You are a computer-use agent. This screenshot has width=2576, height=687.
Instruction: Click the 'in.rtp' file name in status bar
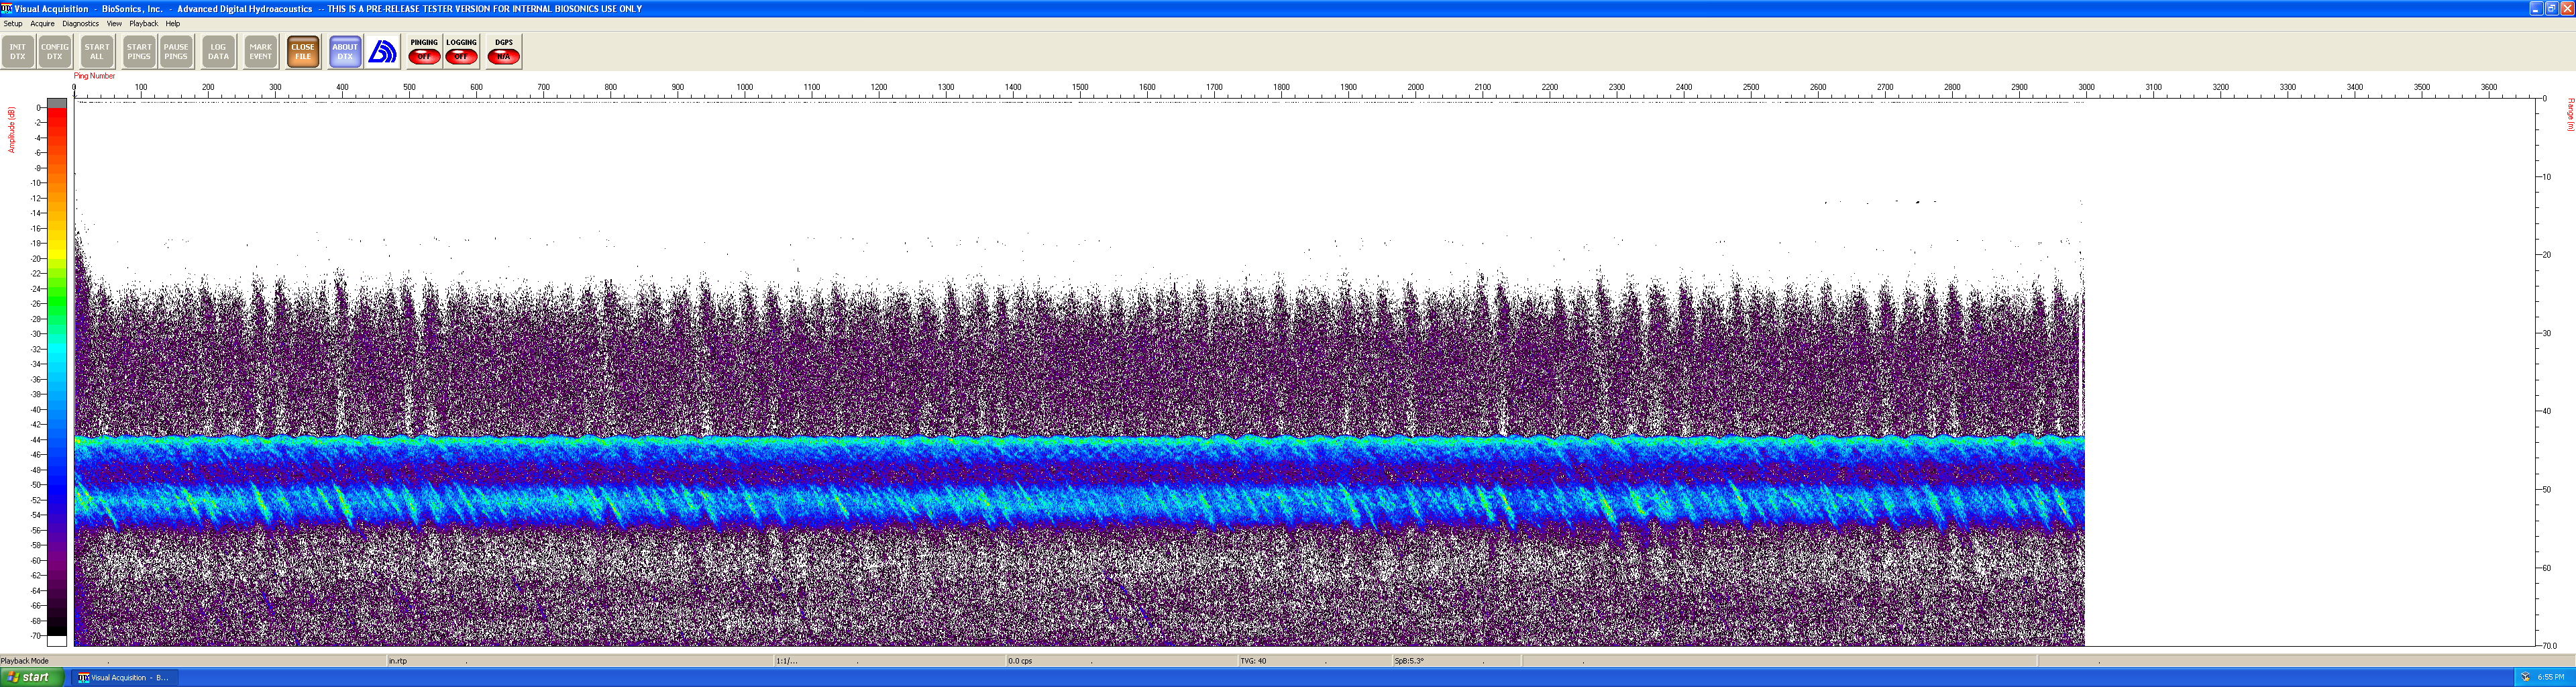(x=398, y=661)
